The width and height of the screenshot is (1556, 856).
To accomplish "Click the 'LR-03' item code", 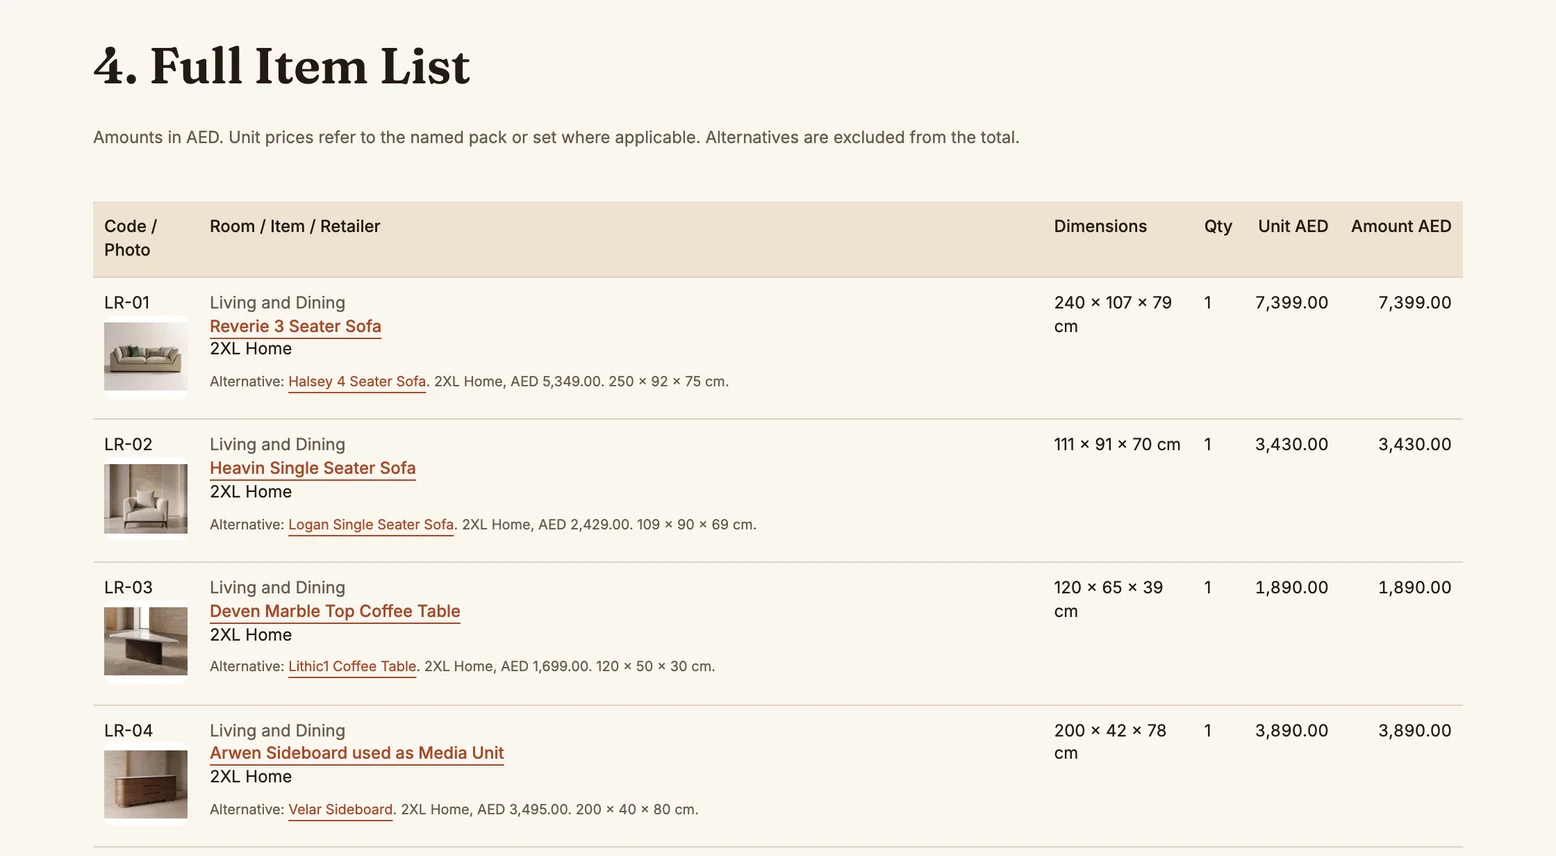I will [128, 587].
